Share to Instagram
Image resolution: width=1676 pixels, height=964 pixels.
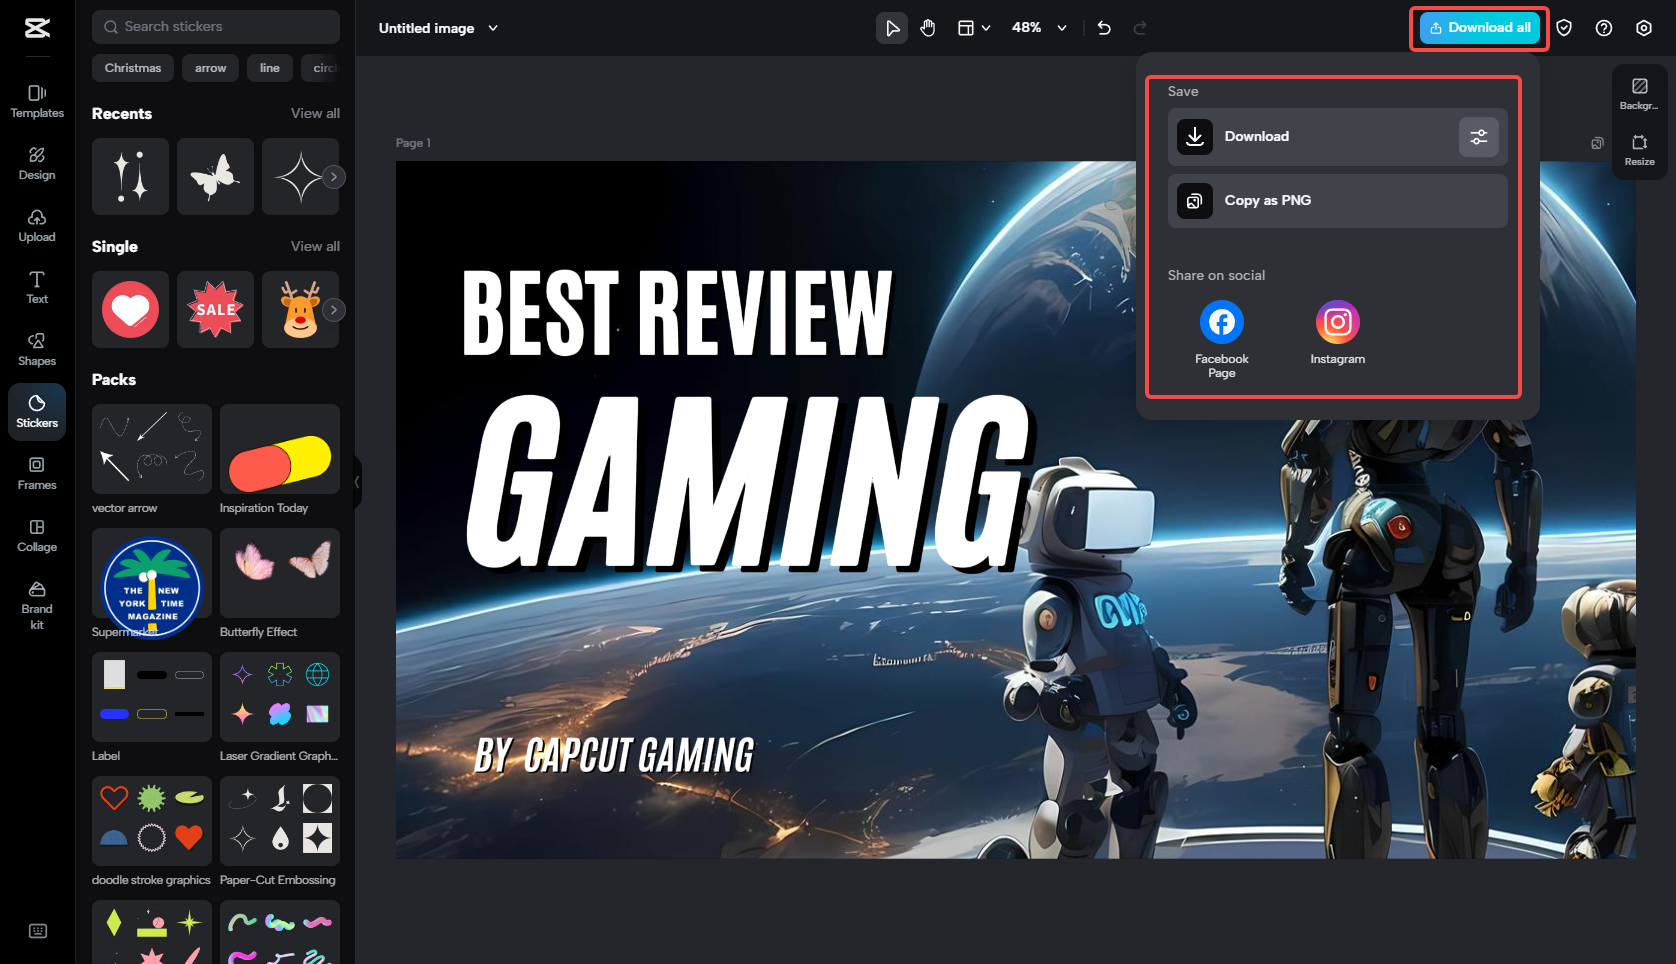coord(1337,333)
